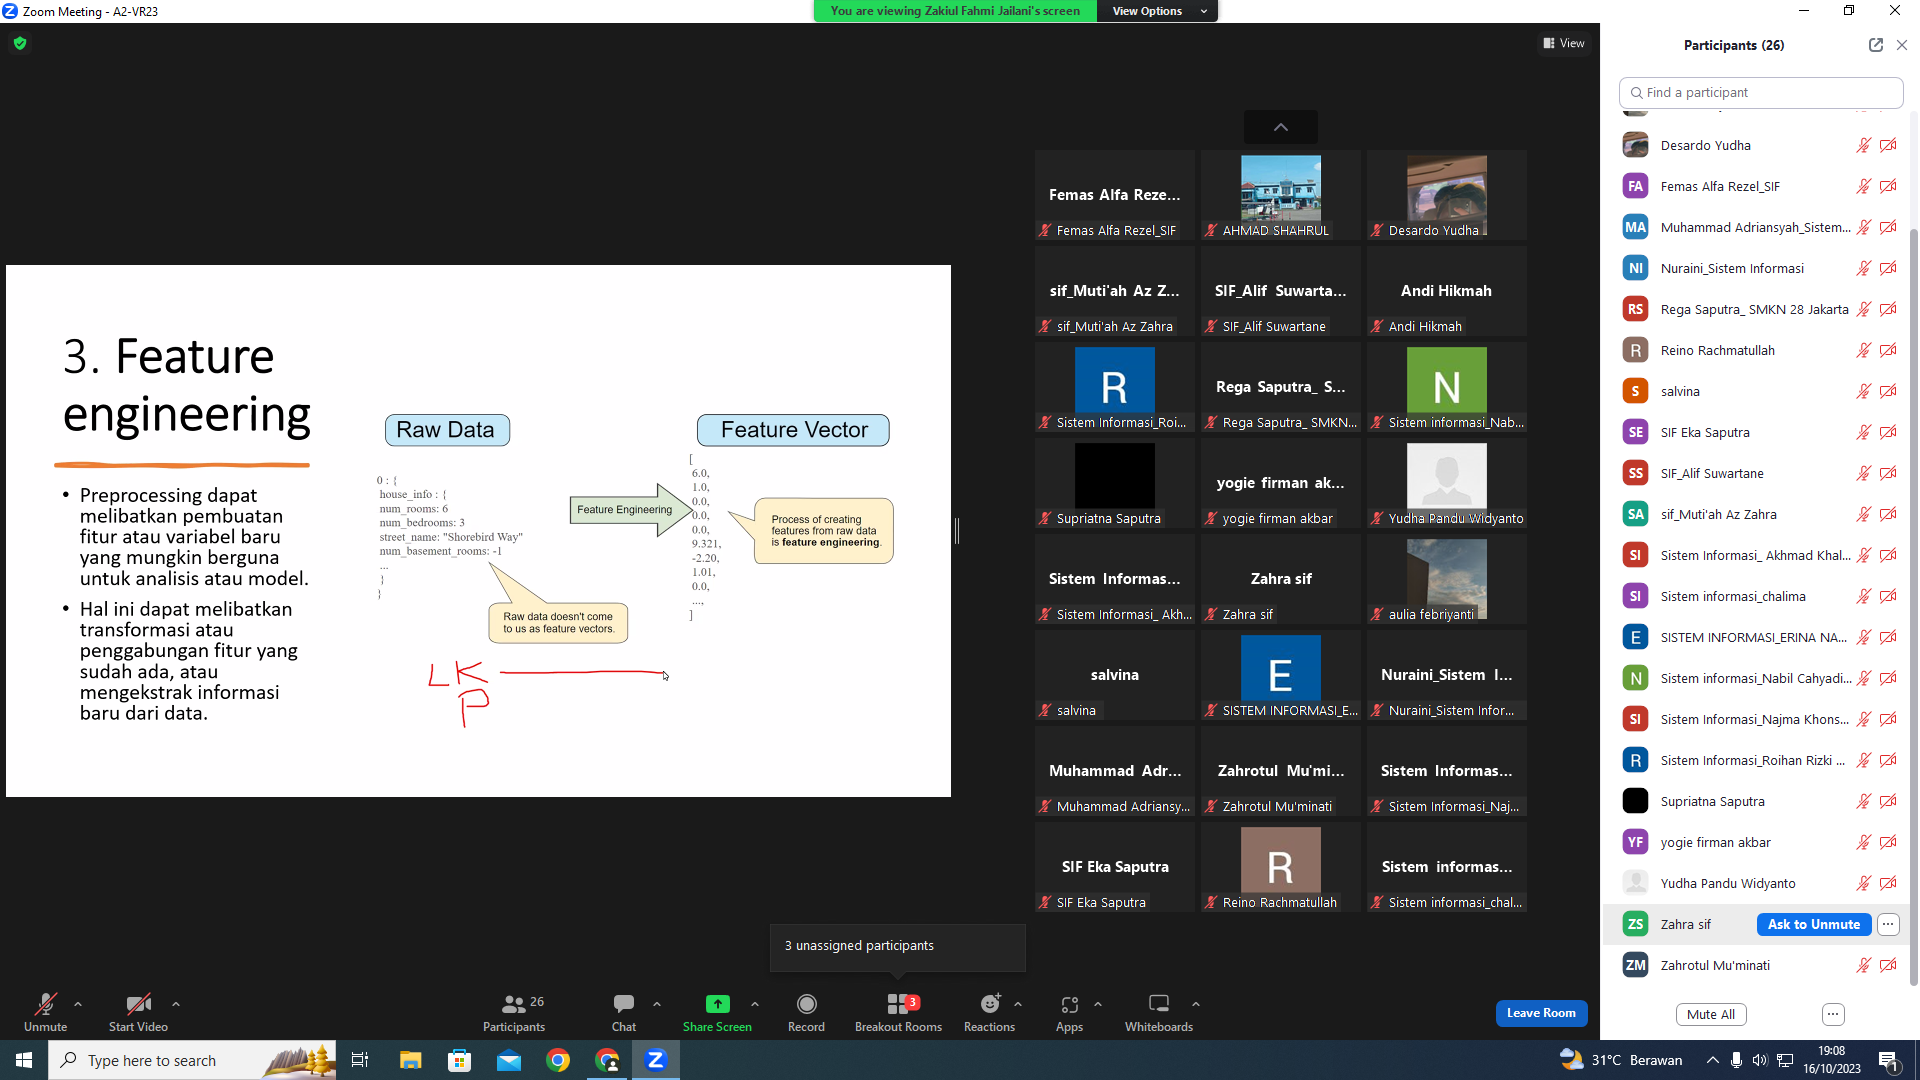Expand Apps options arrow
Image resolution: width=1920 pixels, height=1080 pixels.
1098,1004
